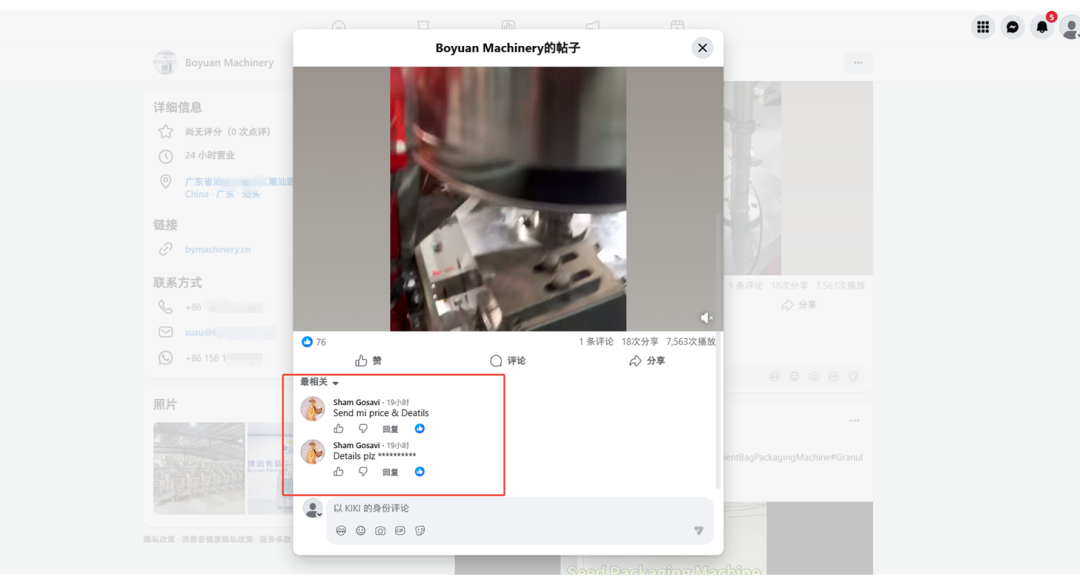Insert an avatar sticker in the comment box
The height and width of the screenshot is (577, 1080).
pyautogui.click(x=341, y=531)
